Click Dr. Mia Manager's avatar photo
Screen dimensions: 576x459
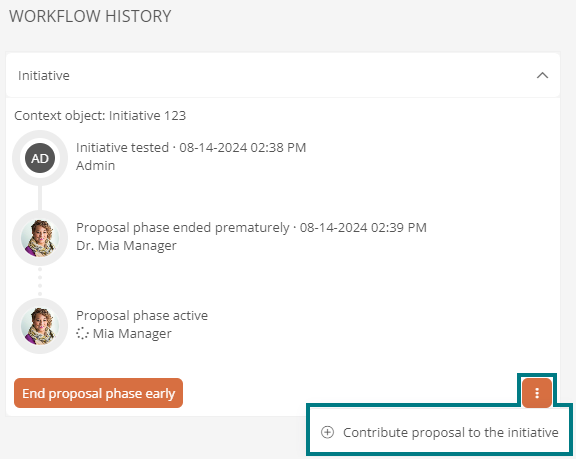pyautogui.click(x=40, y=238)
